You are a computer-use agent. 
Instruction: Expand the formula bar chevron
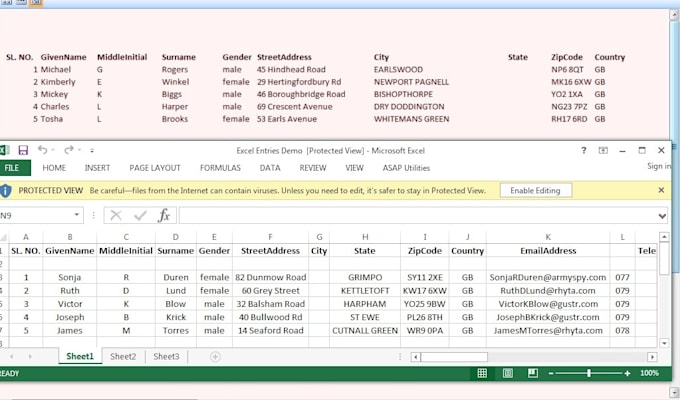click(662, 216)
